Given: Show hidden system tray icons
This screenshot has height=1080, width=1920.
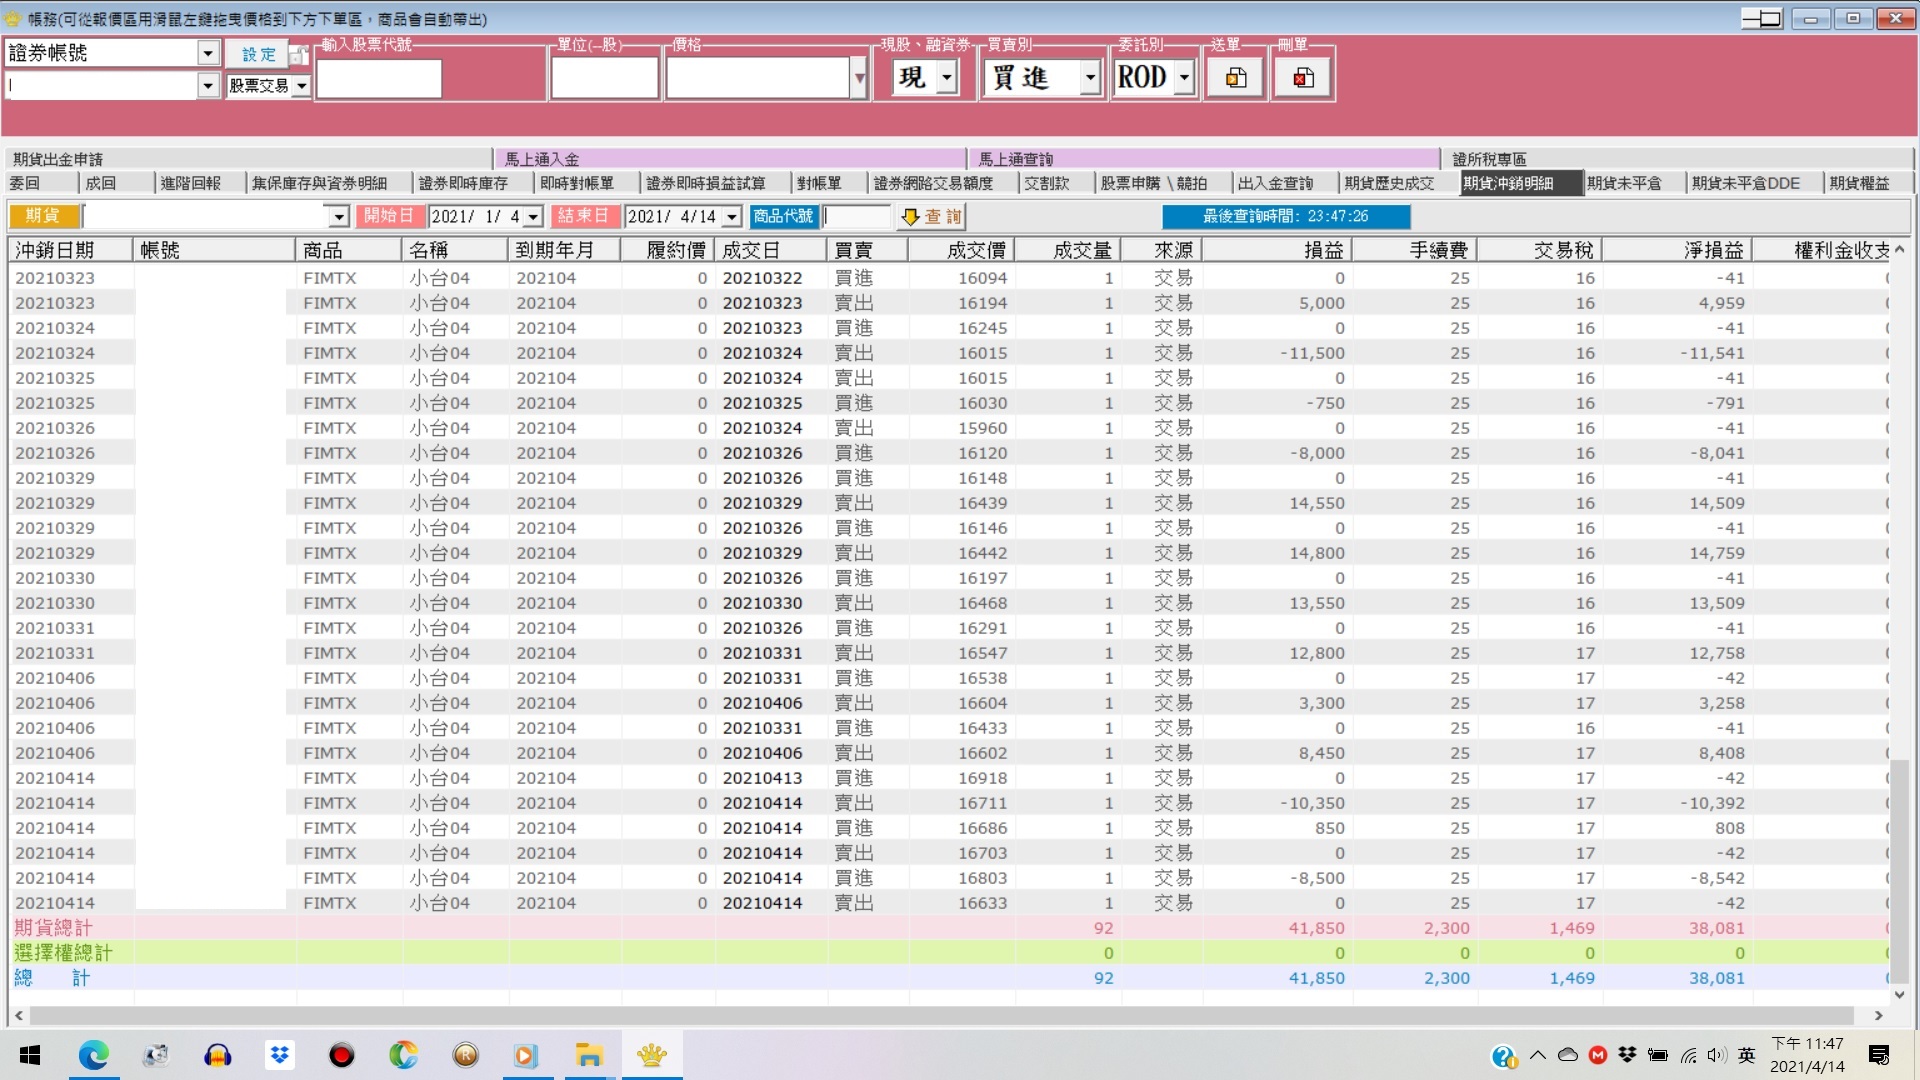Looking at the screenshot, I should coord(1538,1055).
